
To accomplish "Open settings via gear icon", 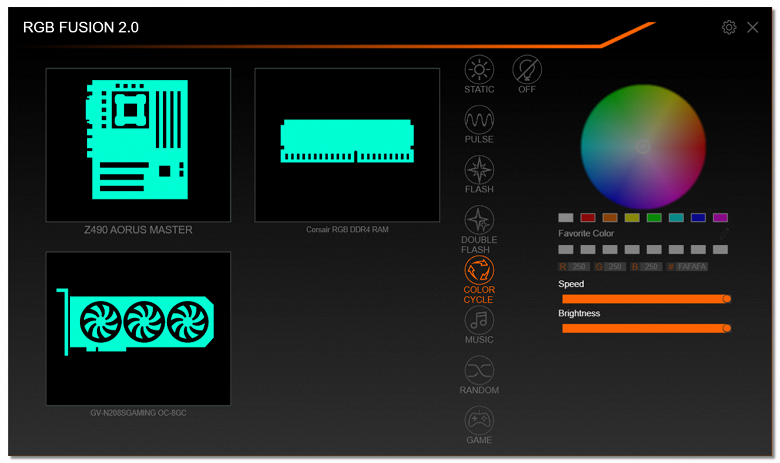I will click(x=729, y=27).
